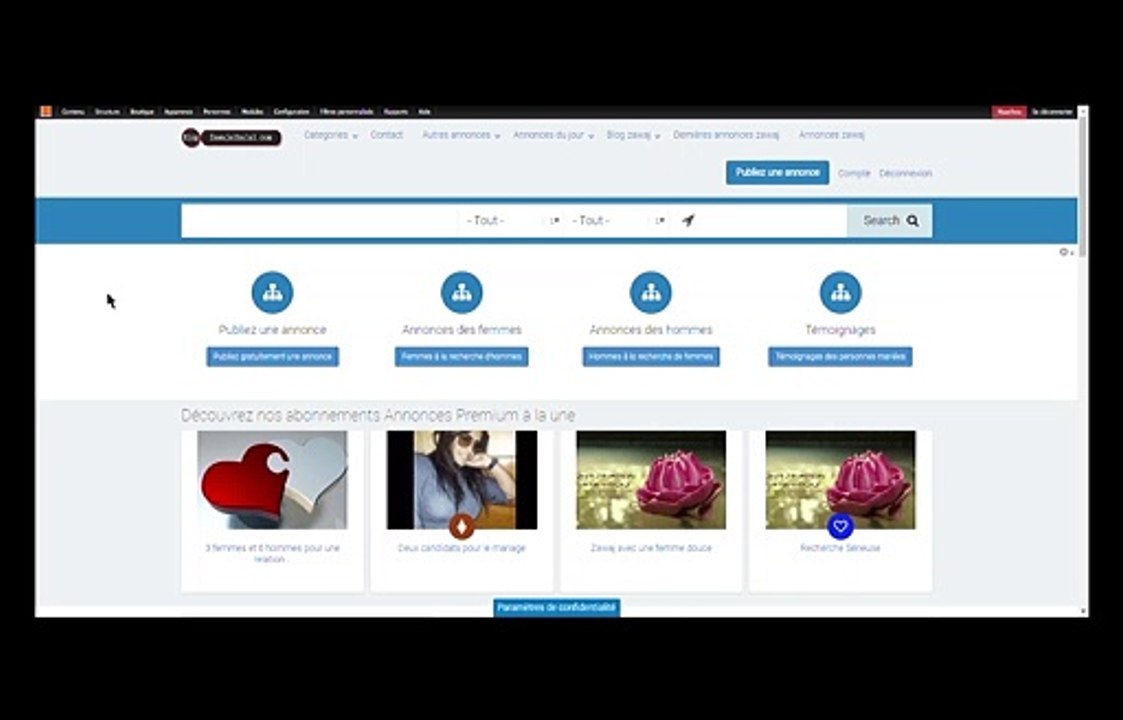1123x720 pixels.
Task: Focus the keyword search text field
Action: [319, 221]
